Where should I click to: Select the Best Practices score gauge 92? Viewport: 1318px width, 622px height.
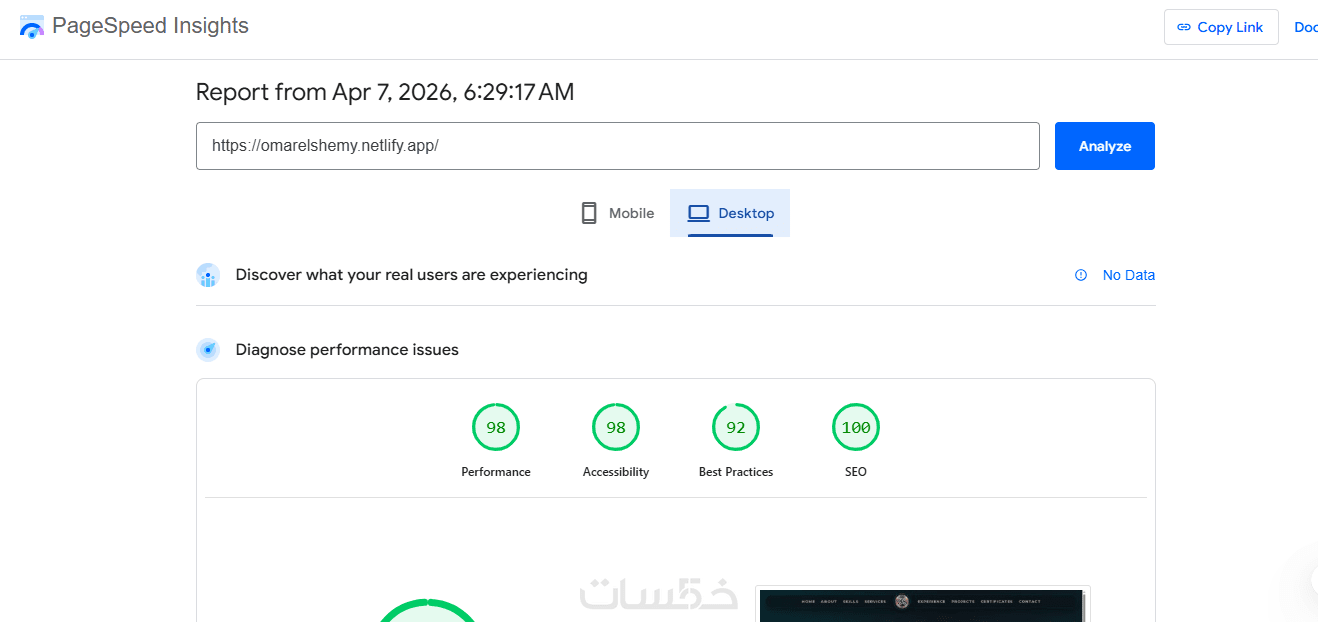pos(736,428)
